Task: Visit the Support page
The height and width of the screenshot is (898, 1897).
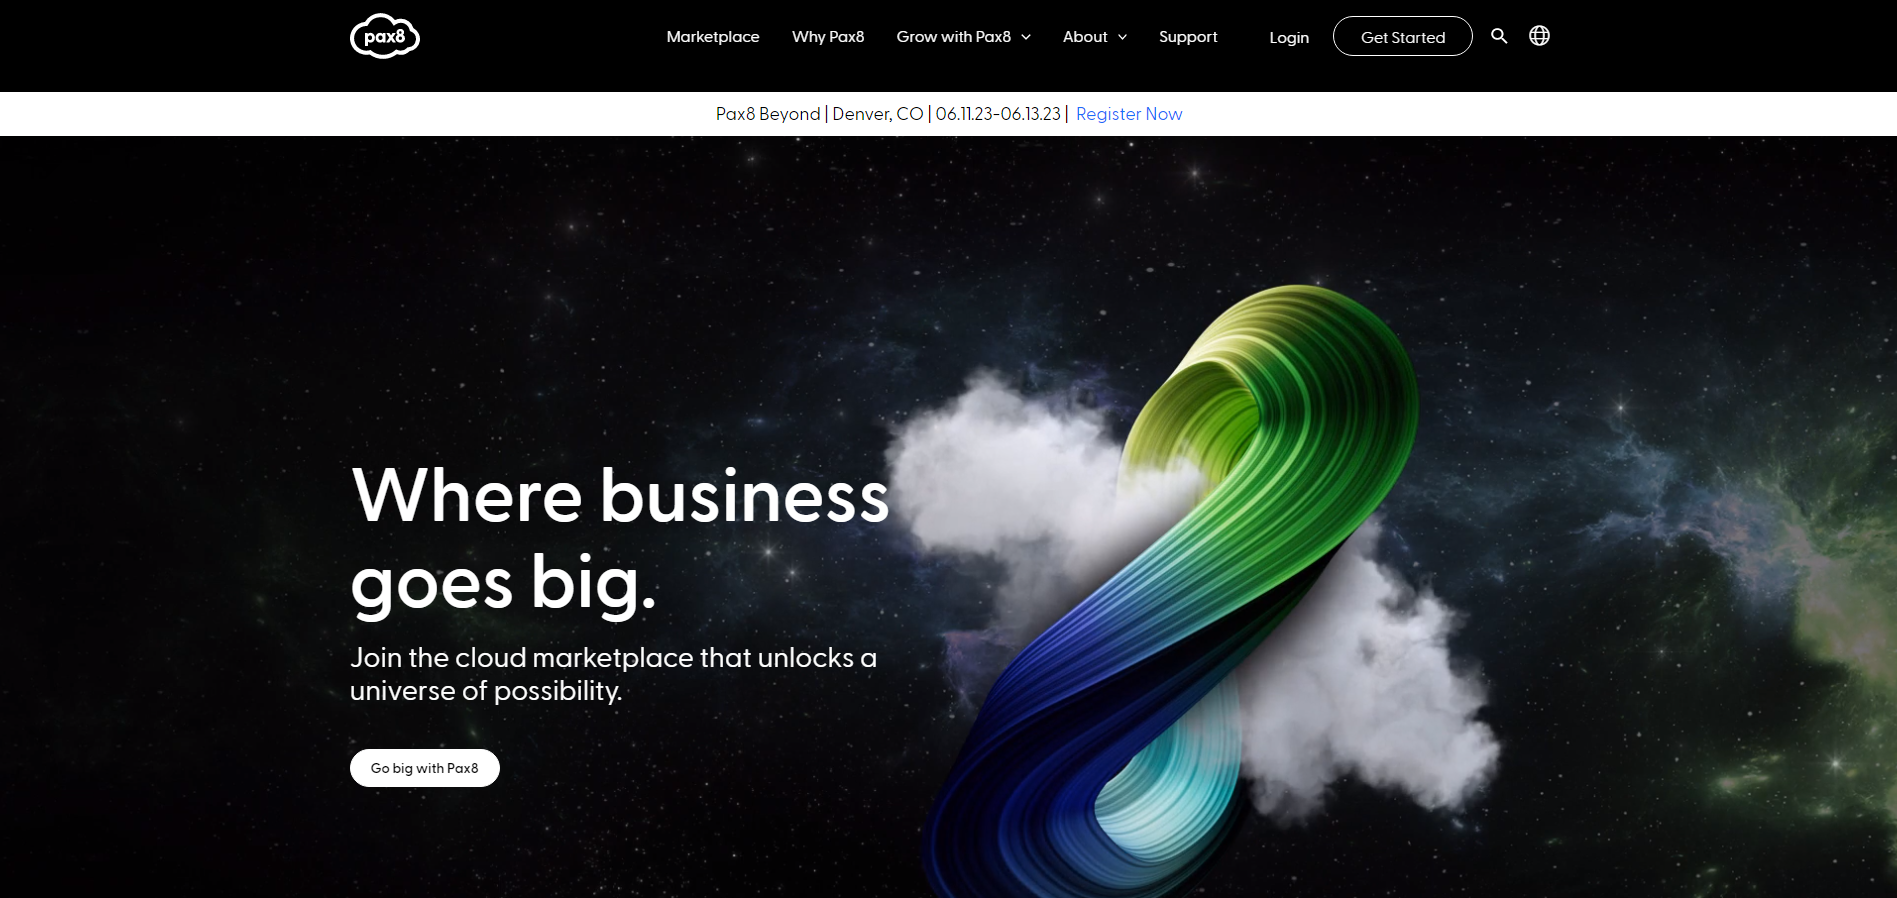Action: pos(1188,37)
